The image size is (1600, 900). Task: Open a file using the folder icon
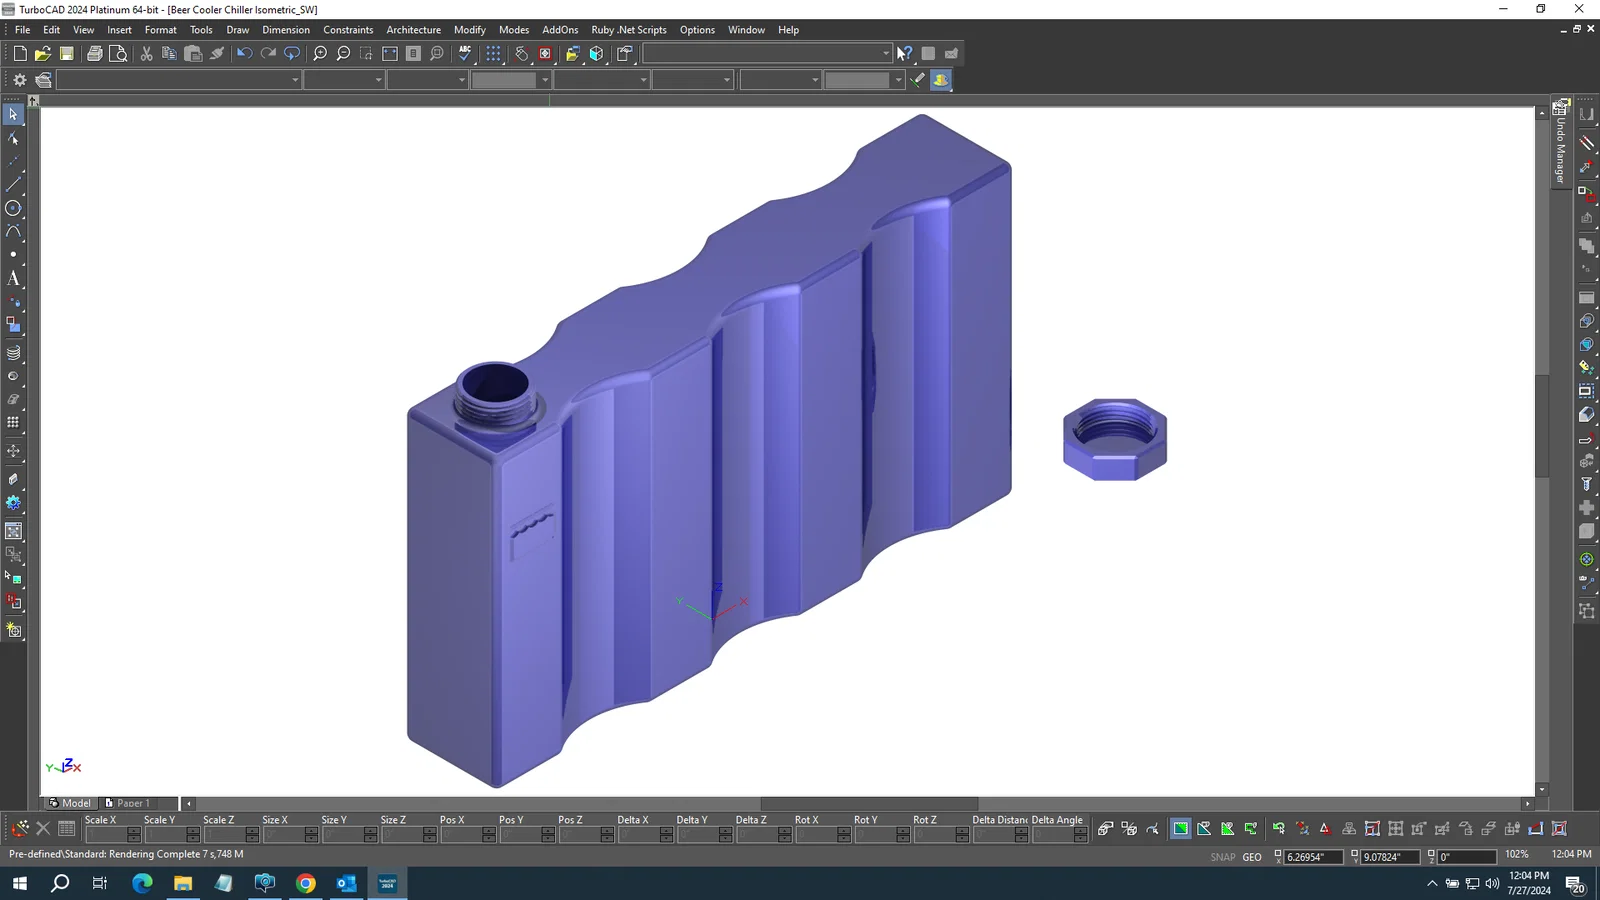coord(43,54)
